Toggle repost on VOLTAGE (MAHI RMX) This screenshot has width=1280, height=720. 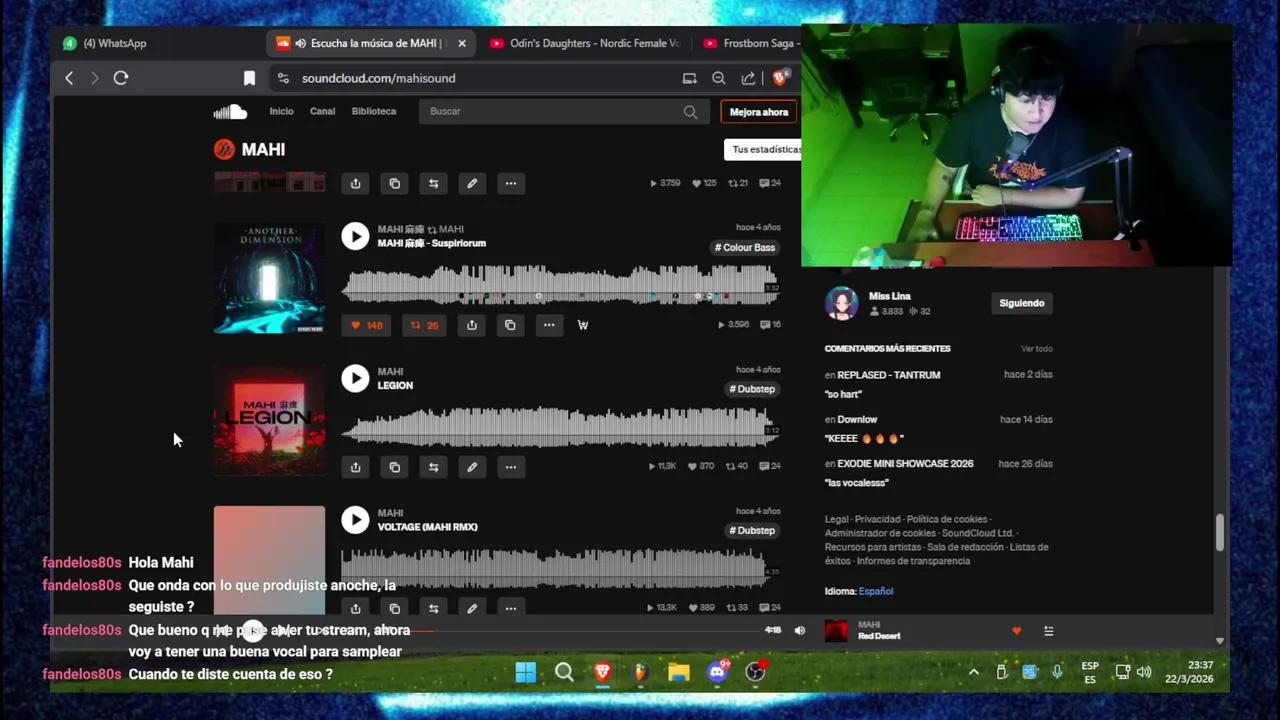(433, 608)
